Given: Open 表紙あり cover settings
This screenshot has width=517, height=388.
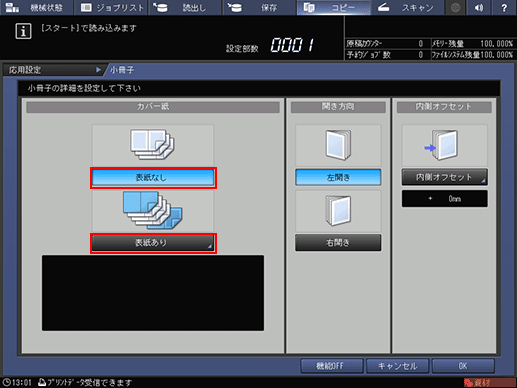Looking at the screenshot, I should [153, 243].
